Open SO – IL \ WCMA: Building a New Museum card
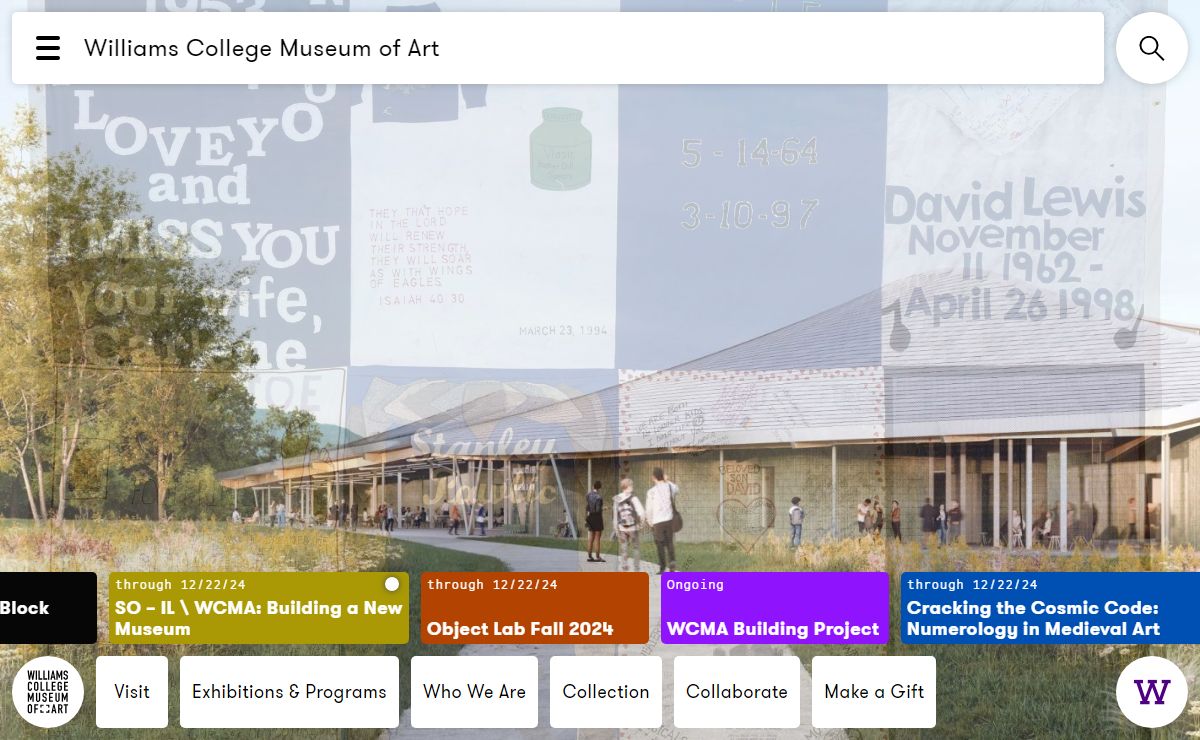Screen dimensions: 1200x740 pyautogui.click(x=259, y=608)
